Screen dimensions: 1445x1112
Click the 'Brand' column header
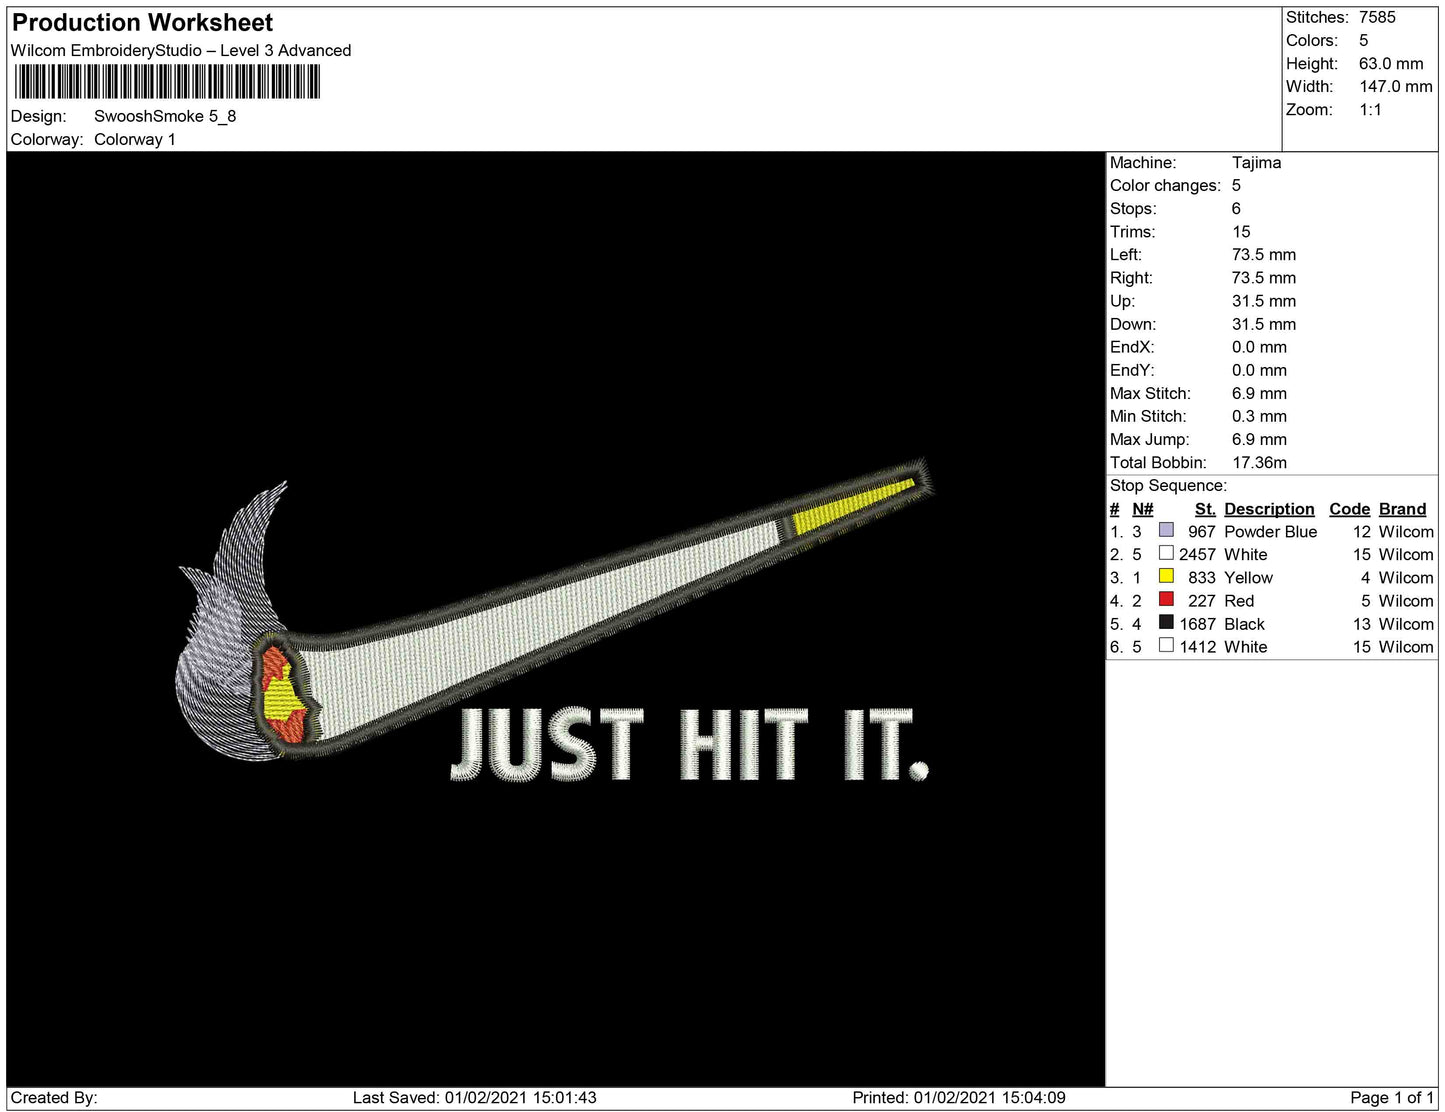tap(1402, 508)
